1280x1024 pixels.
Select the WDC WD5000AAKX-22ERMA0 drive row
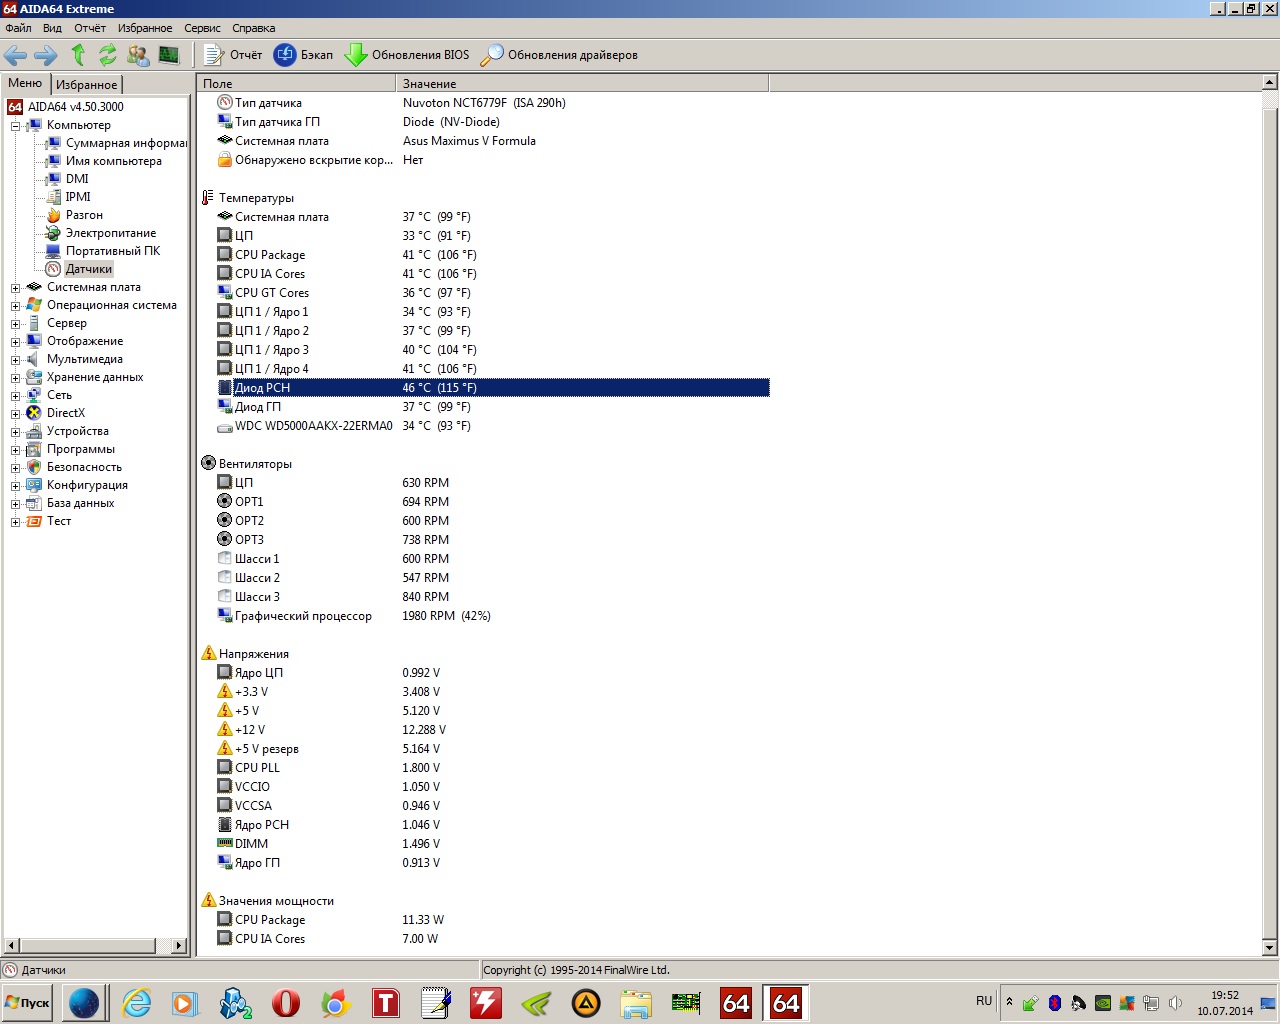coord(492,426)
